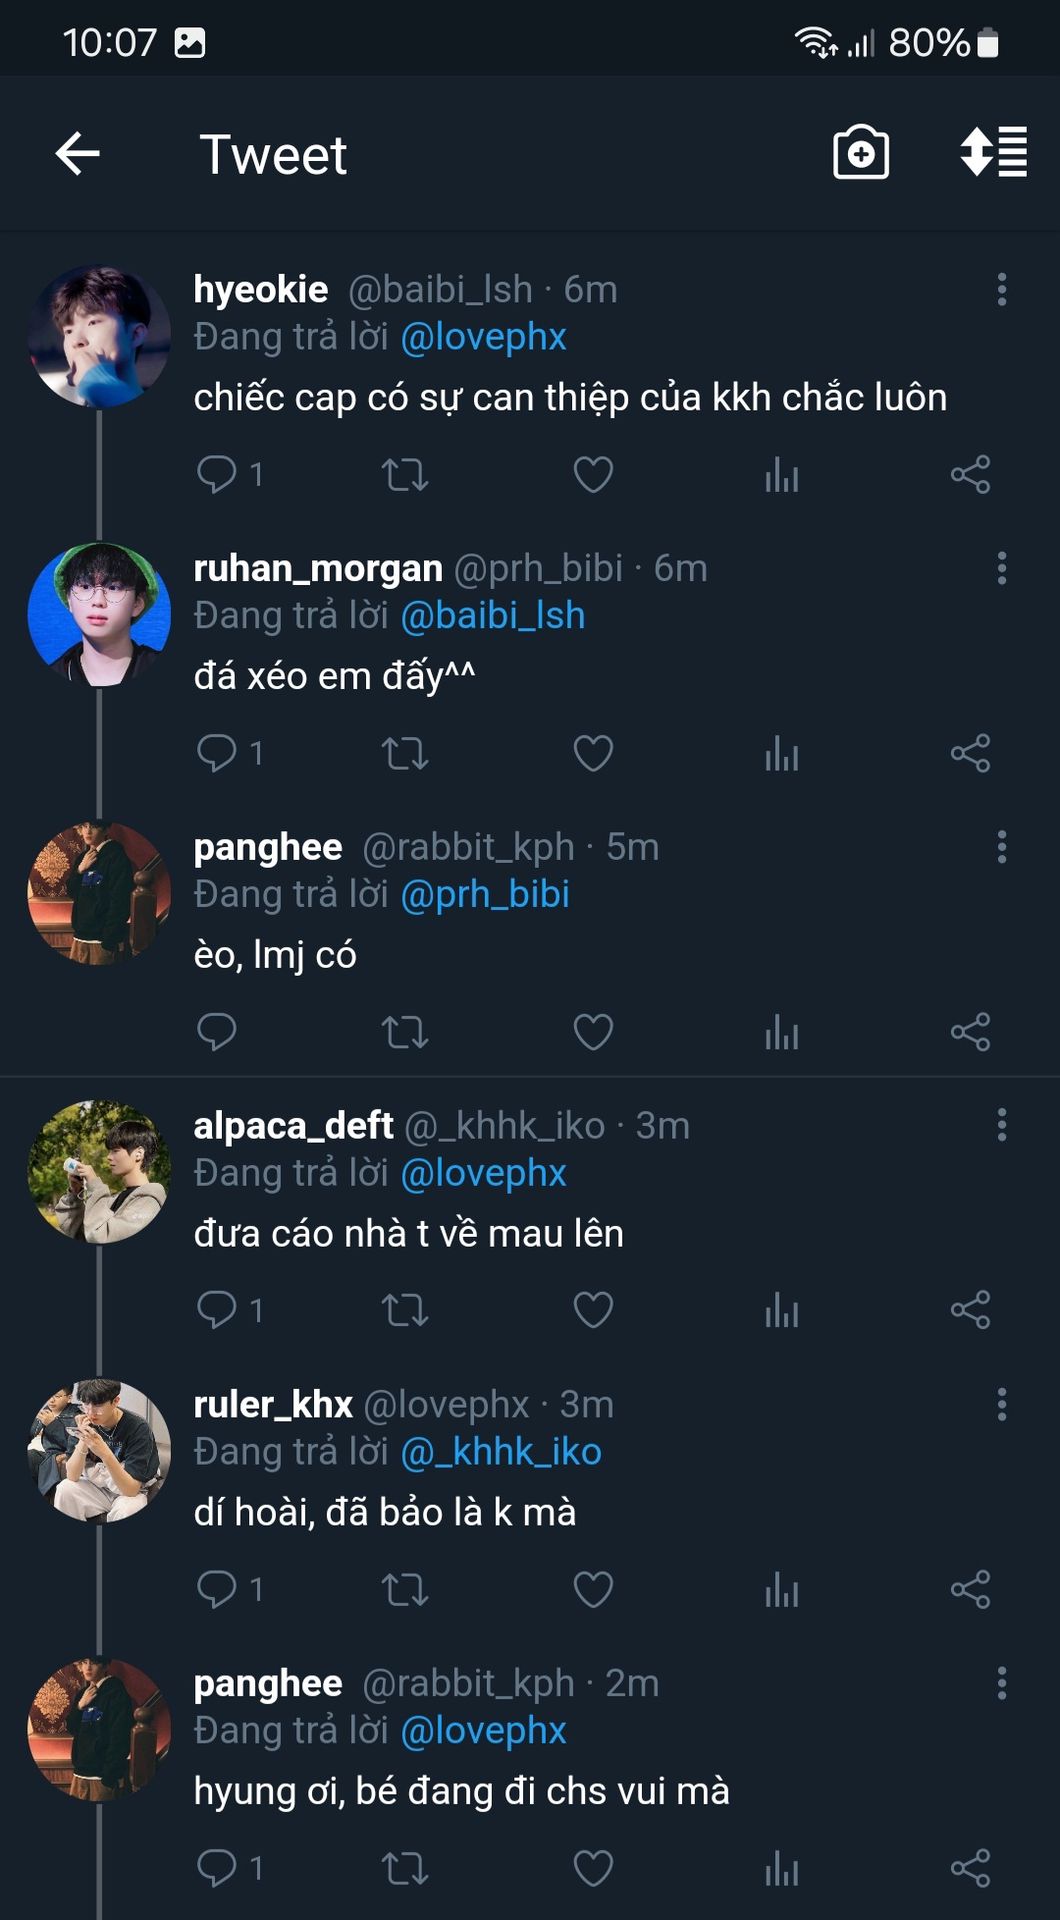Open the @lovephx mention in hyeokie's reply
This screenshot has width=1060, height=1920.
click(x=483, y=337)
